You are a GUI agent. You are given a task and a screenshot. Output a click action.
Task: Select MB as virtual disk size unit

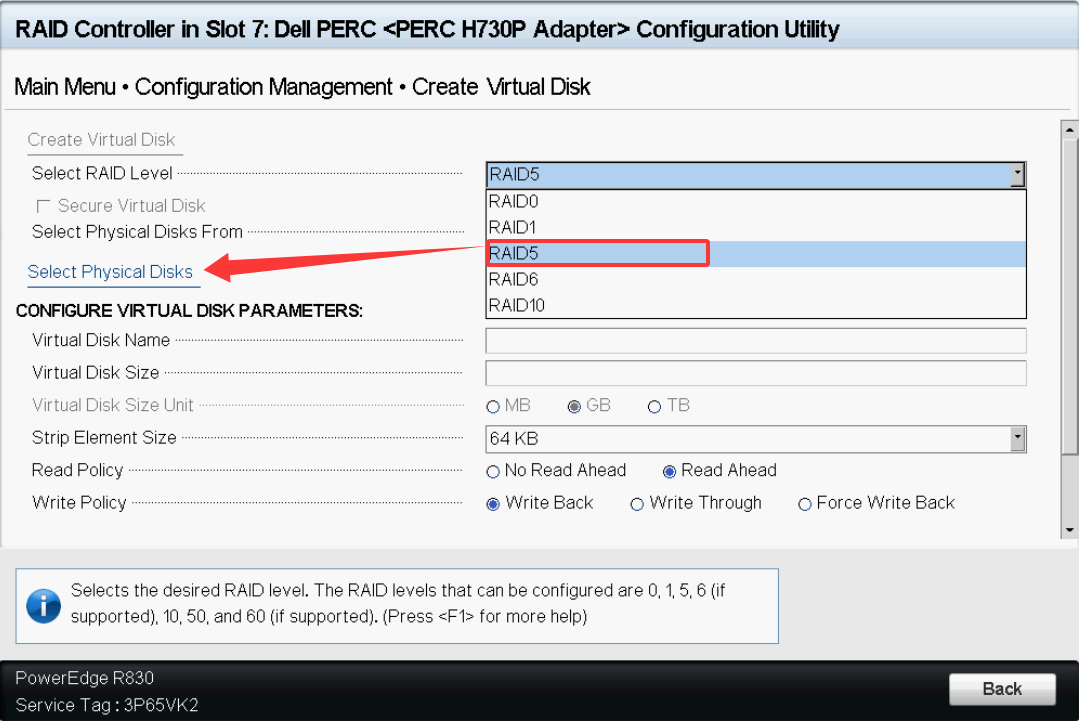coord(493,406)
